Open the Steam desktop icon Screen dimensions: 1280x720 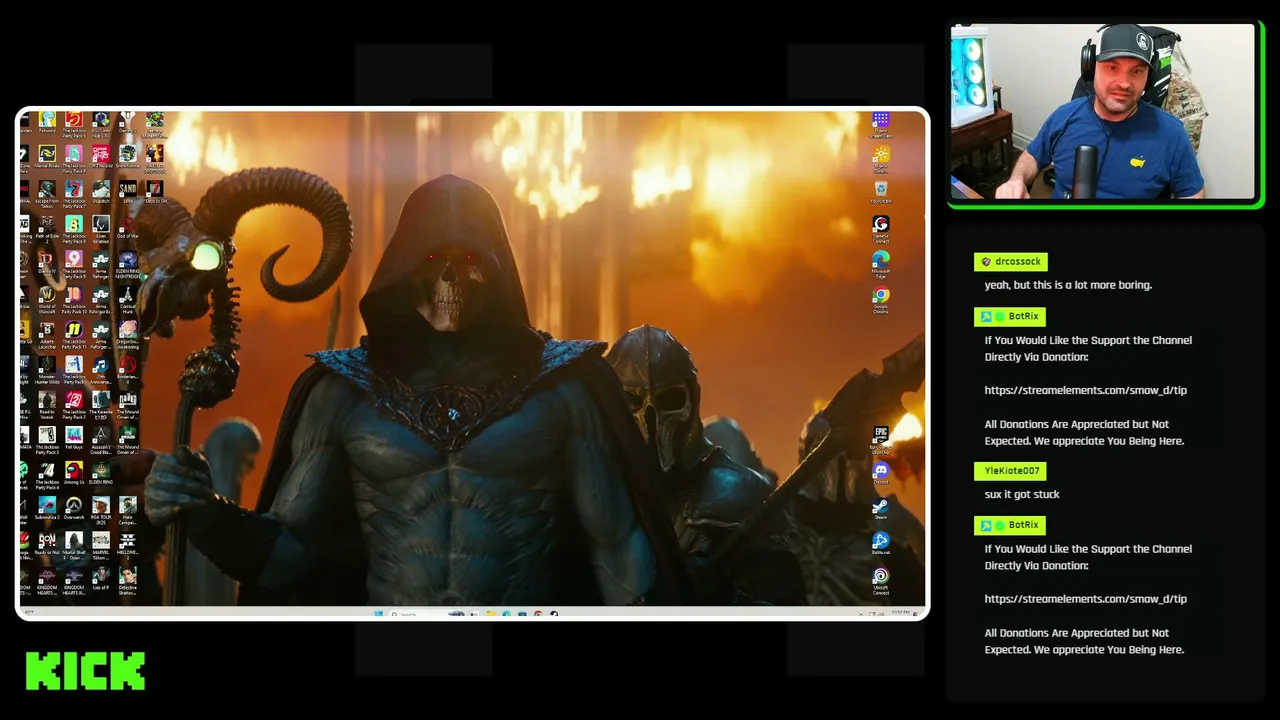pos(881,508)
